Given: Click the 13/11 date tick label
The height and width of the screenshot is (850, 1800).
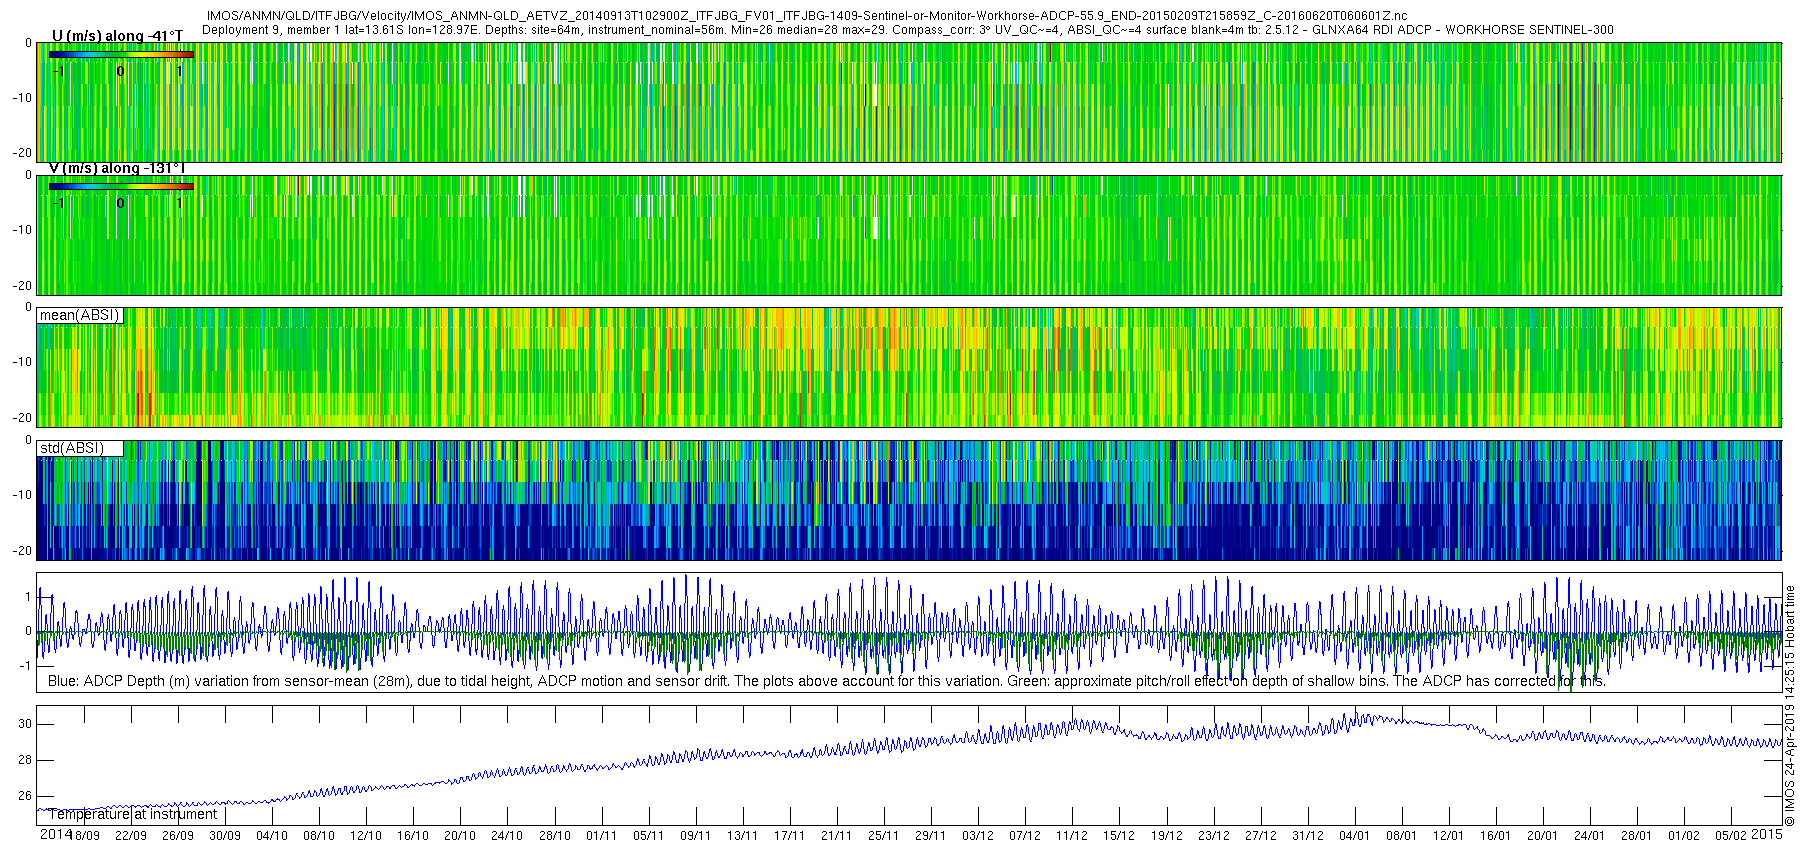Looking at the screenshot, I should [742, 836].
